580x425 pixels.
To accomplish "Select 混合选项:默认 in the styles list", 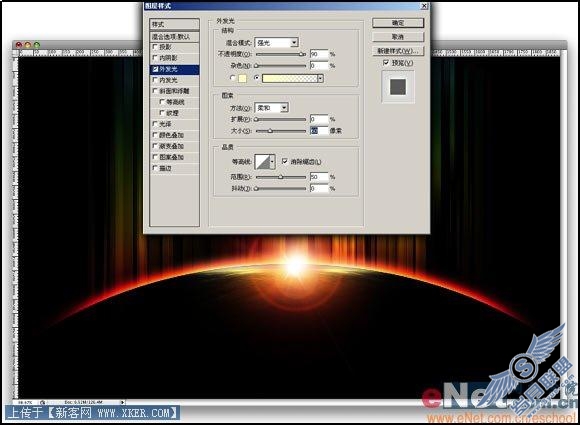I will point(174,37).
